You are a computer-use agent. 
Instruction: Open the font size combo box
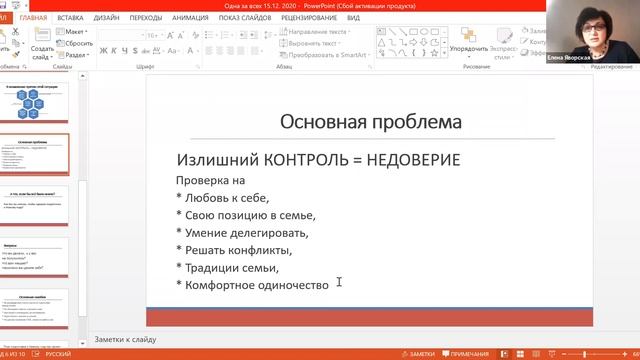click(155, 36)
